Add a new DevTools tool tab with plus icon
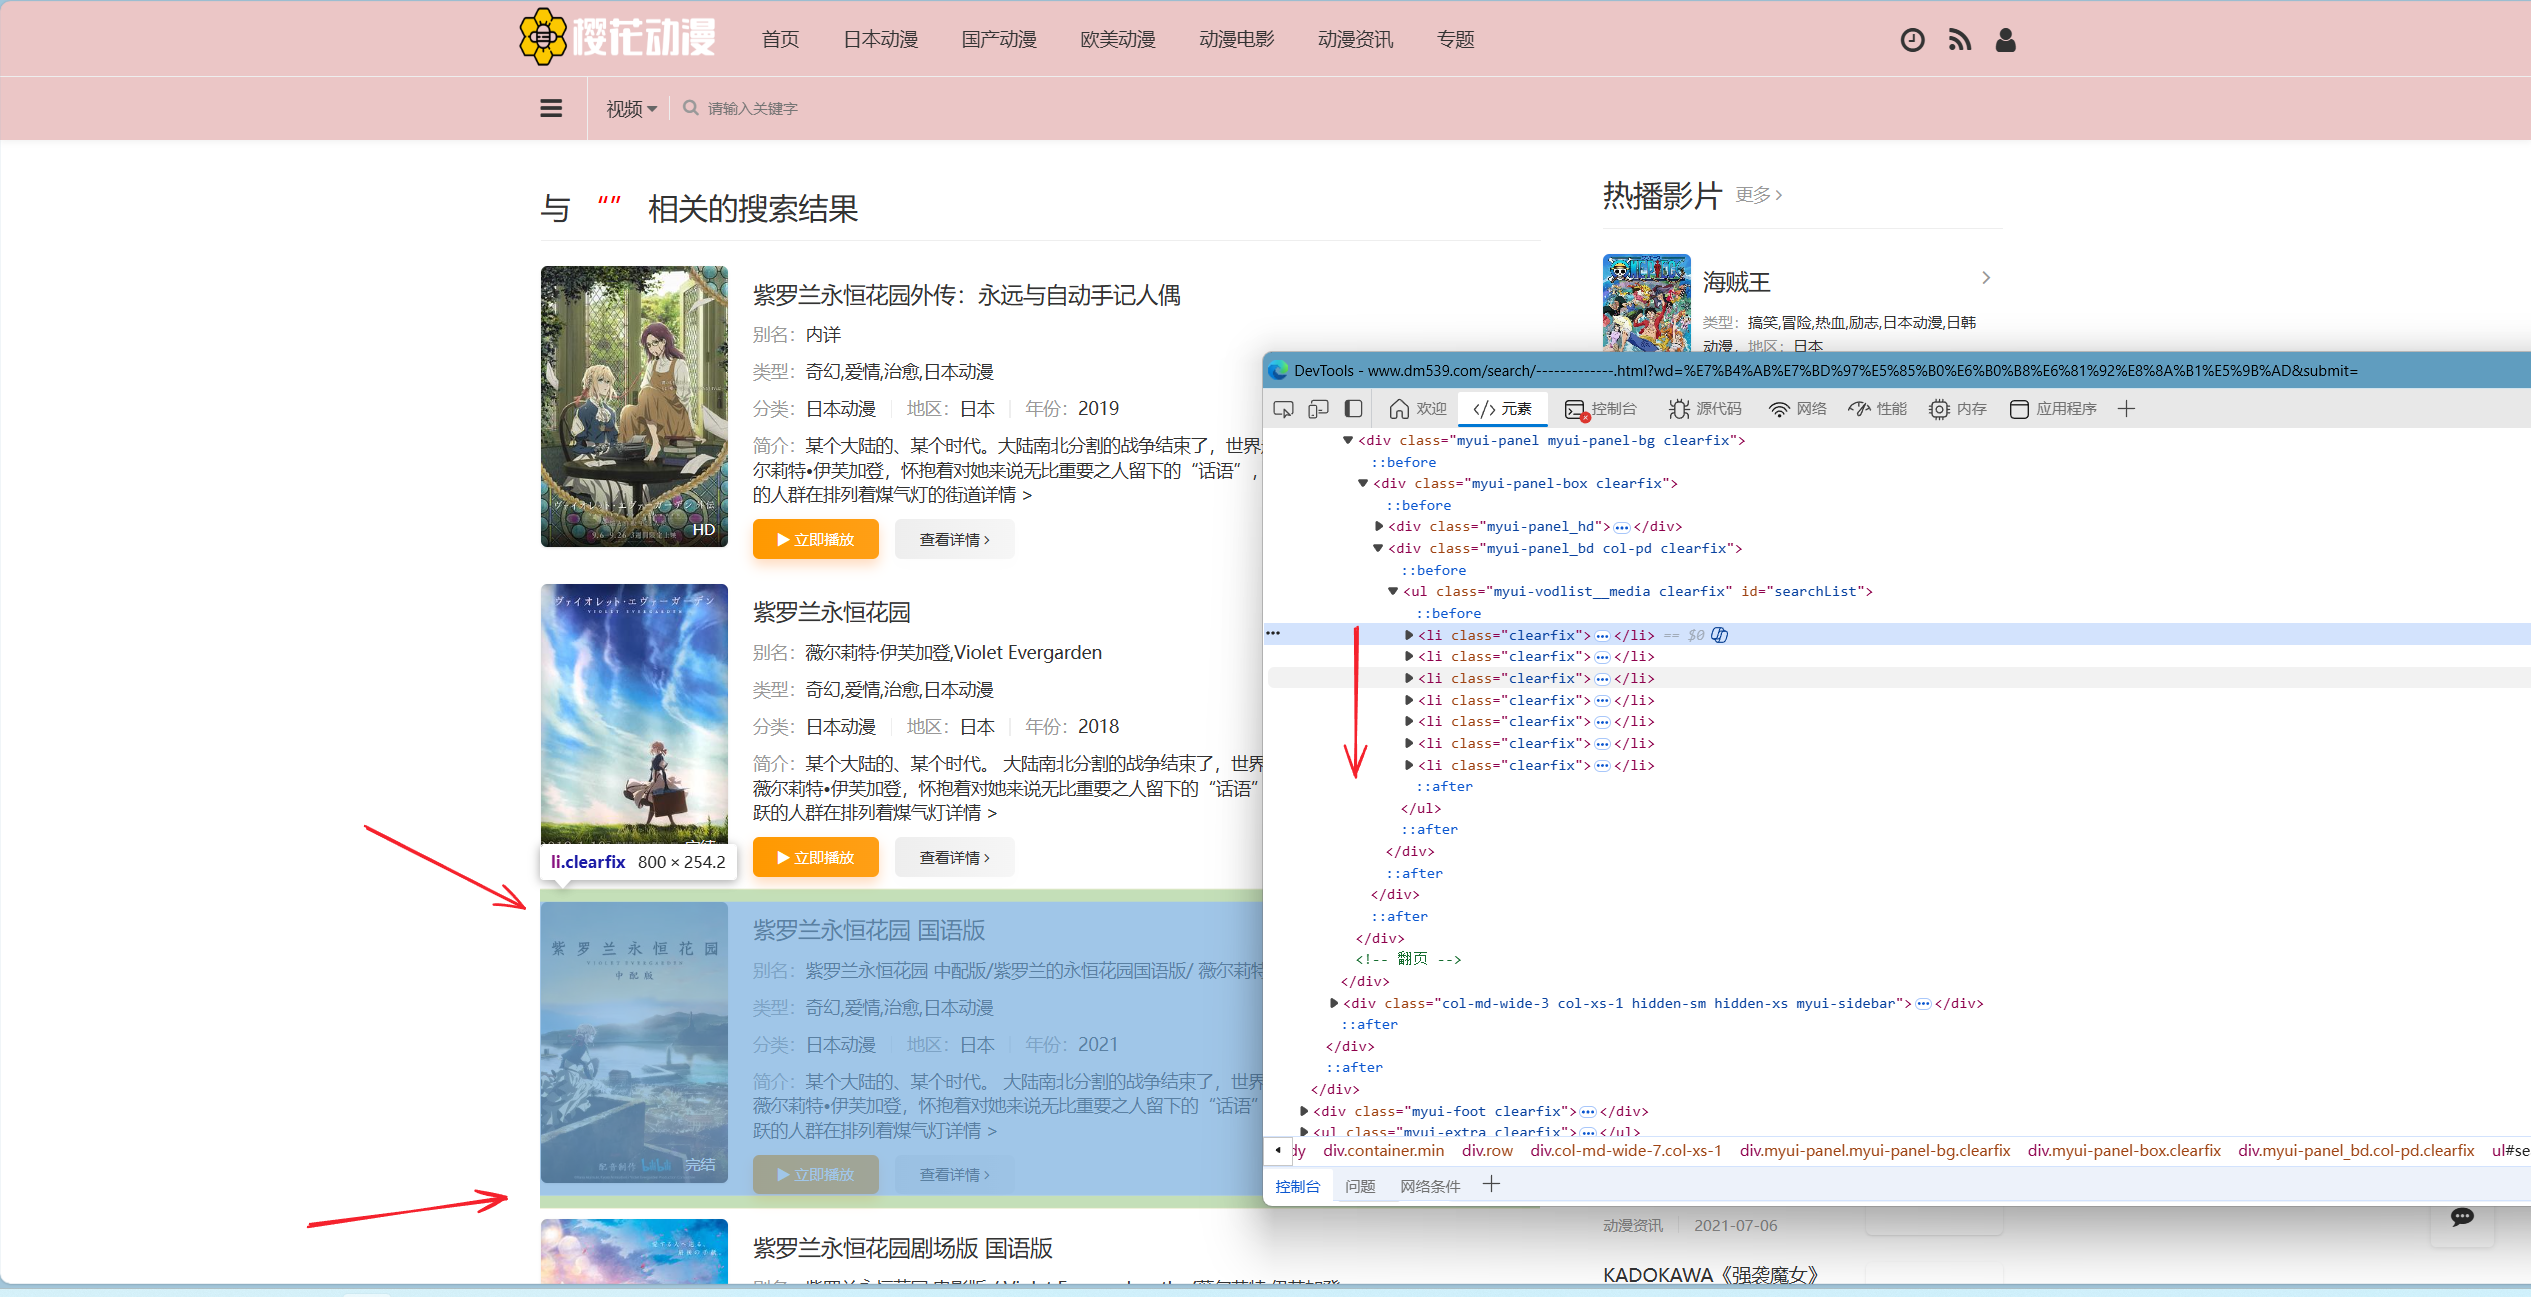2531x1297 pixels. click(x=2126, y=409)
